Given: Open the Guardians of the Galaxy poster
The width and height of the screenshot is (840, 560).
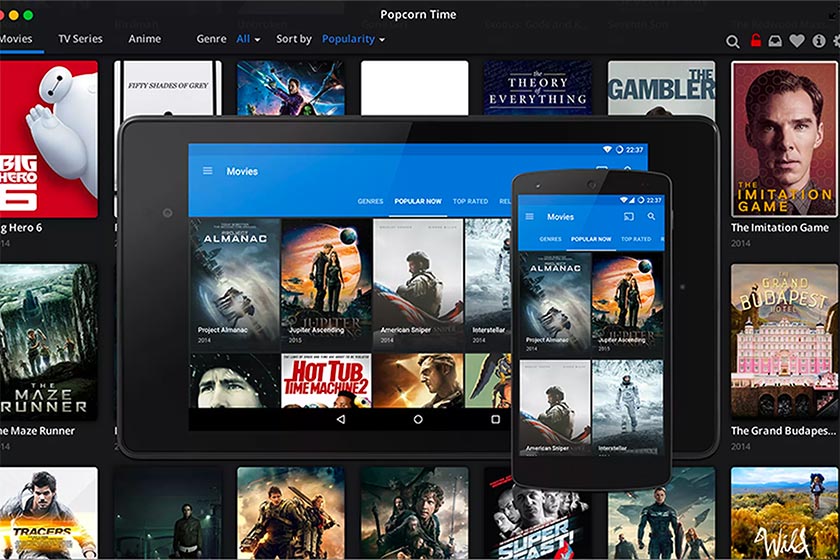Looking at the screenshot, I should click(x=291, y=88).
